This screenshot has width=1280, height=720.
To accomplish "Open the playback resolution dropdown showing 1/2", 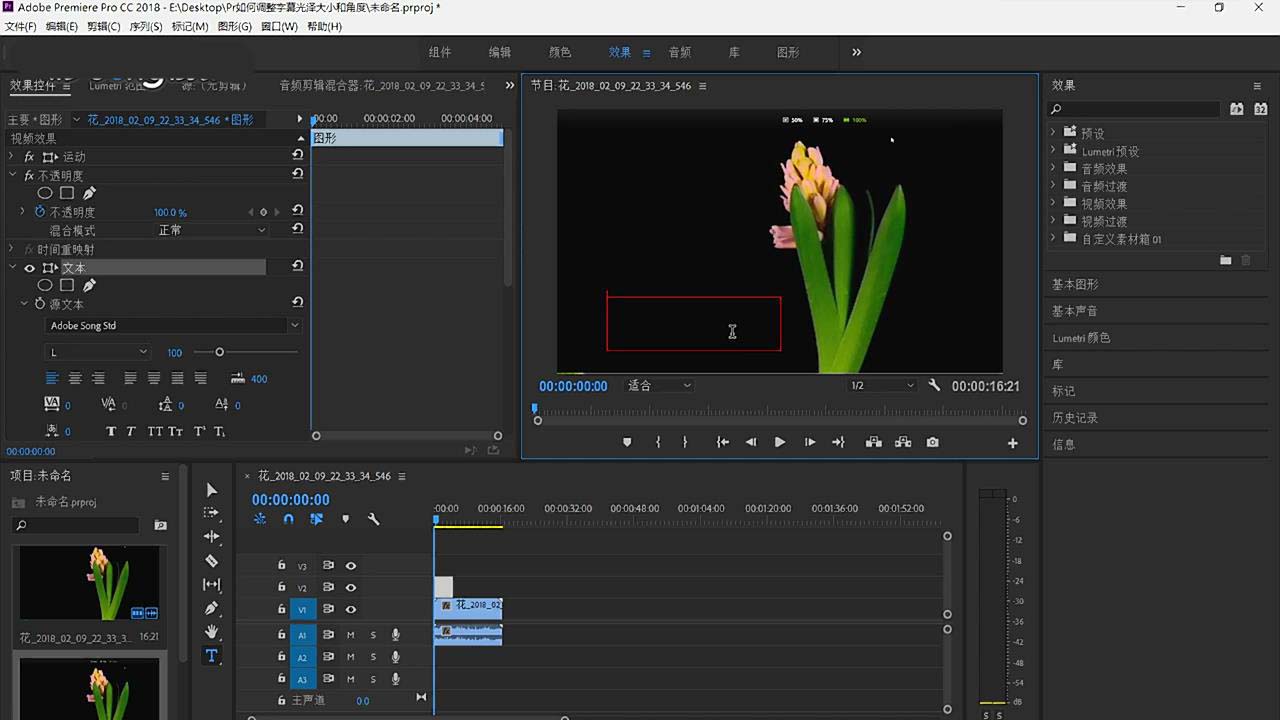I will (x=880, y=385).
